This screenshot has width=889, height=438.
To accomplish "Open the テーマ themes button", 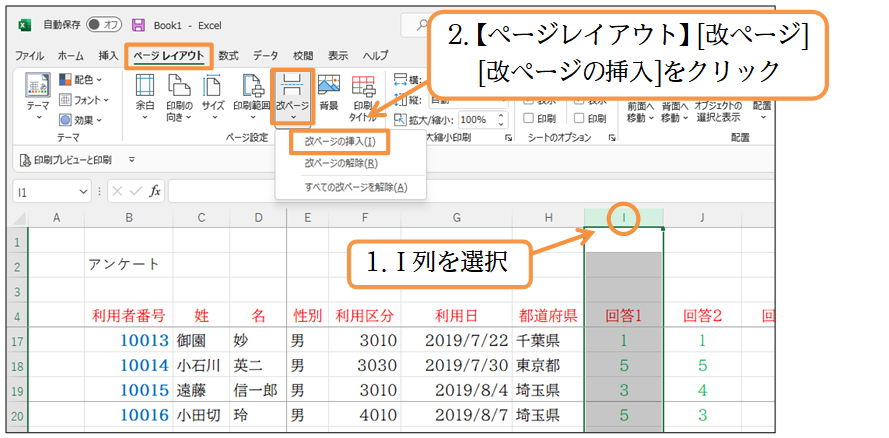I will point(39,97).
